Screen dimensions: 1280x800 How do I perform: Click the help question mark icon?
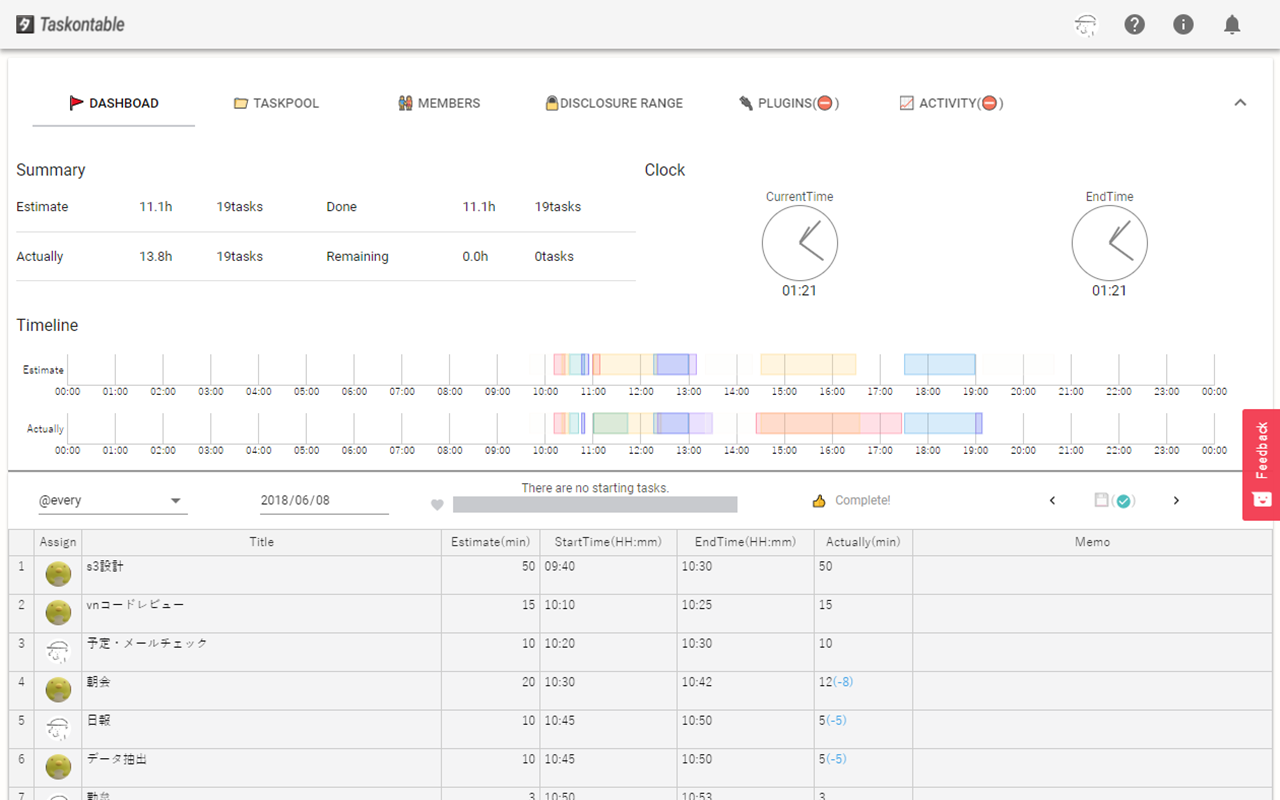(1134, 24)
